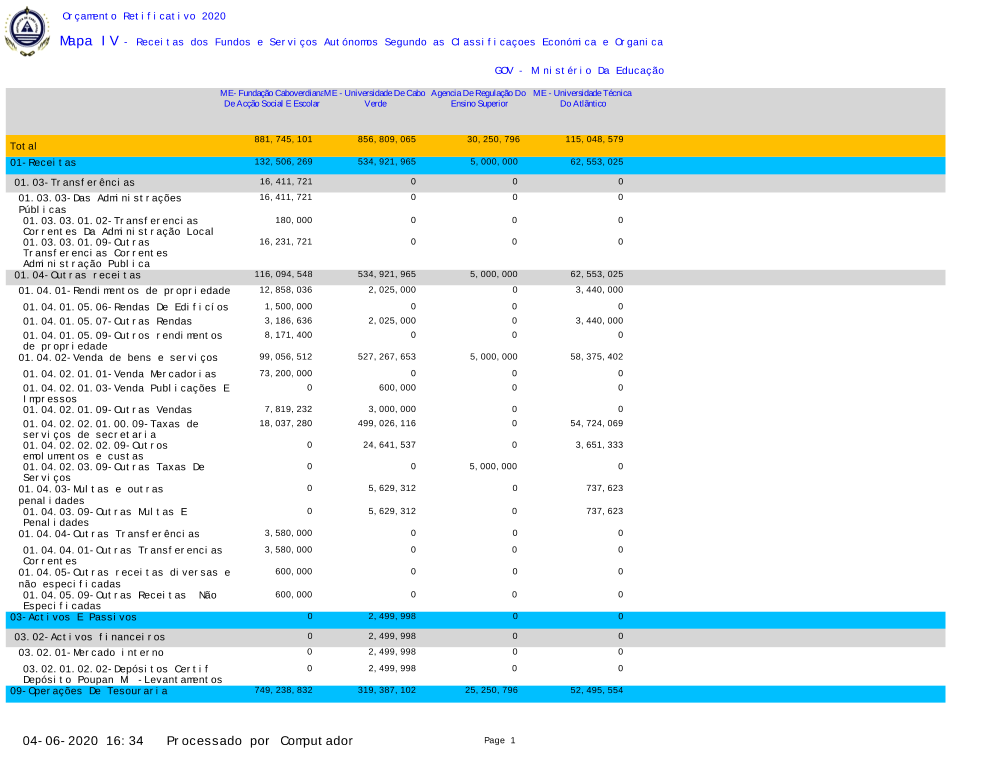Select the Universidade De Cabo Verde column header
1000x773 pixels.
click(x=375, y=98)
